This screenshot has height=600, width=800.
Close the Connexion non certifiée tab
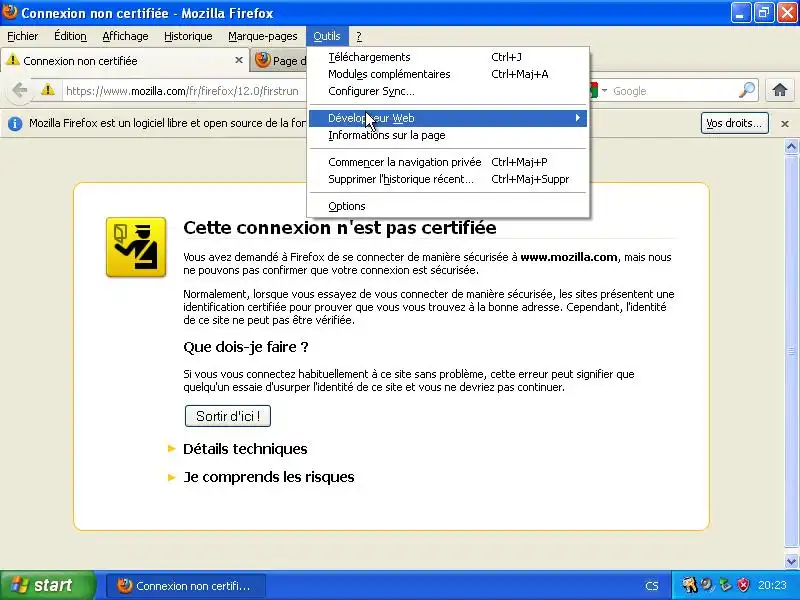(x=238, y=60)
